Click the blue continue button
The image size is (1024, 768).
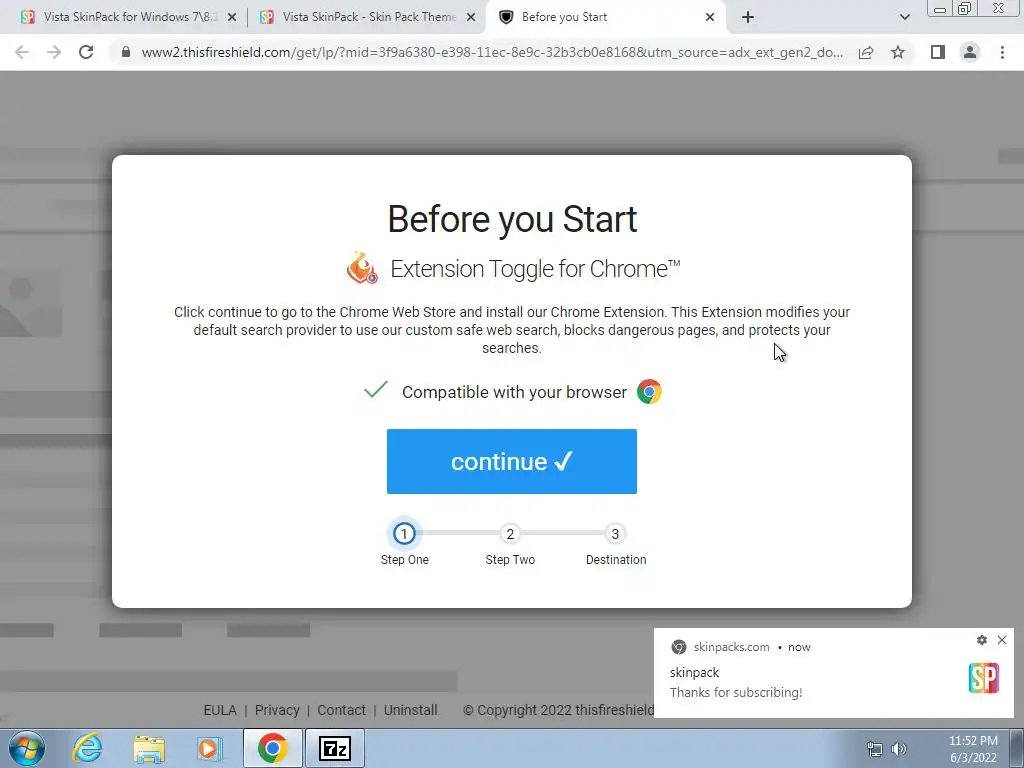(x=511, y=461)
